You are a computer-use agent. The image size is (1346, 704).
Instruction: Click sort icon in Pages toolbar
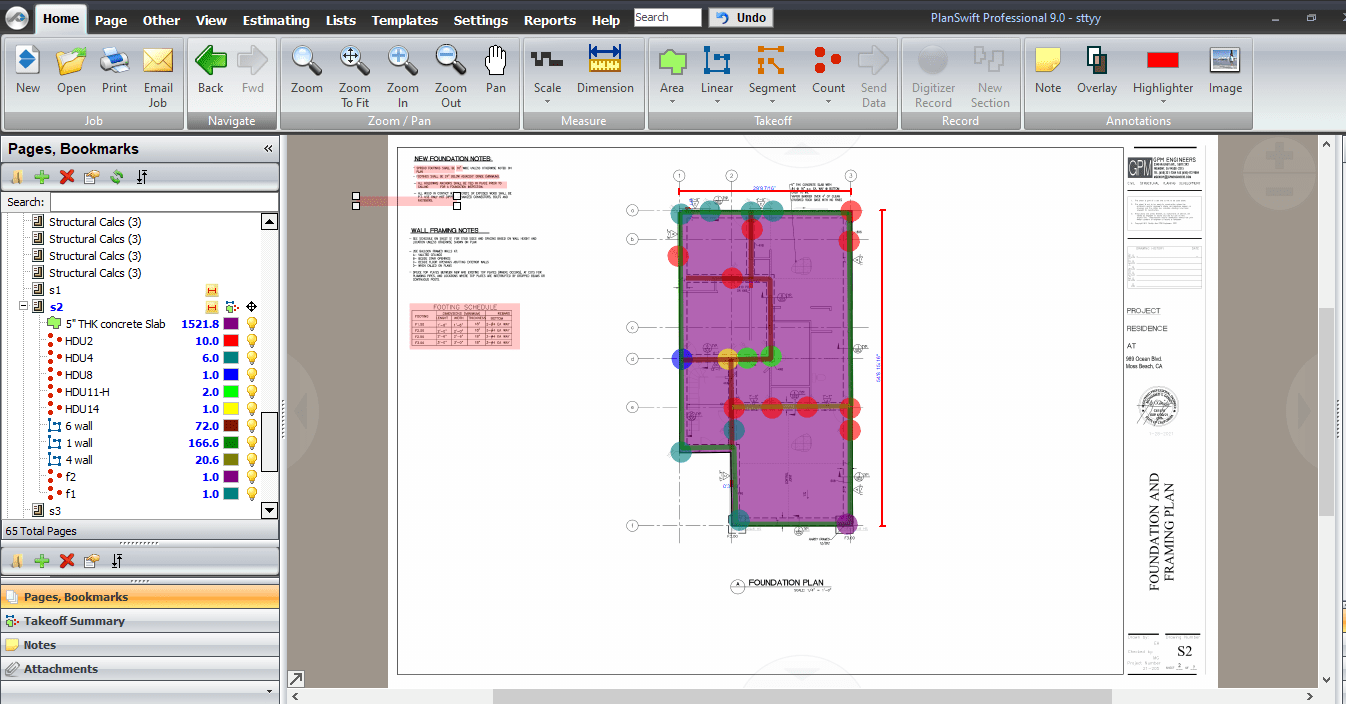[142, 177]
